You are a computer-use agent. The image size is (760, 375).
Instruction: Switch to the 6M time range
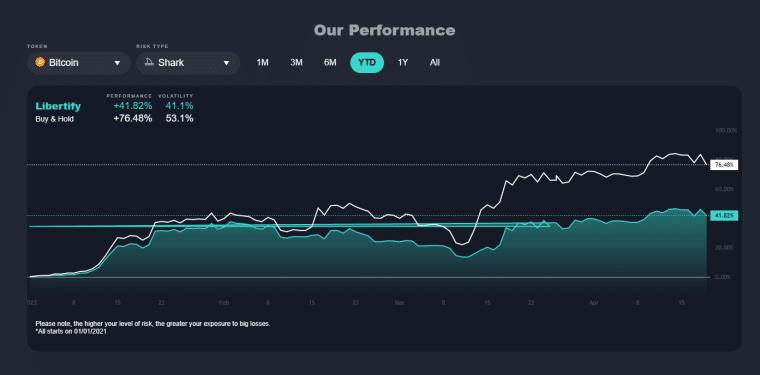point(330,62)
